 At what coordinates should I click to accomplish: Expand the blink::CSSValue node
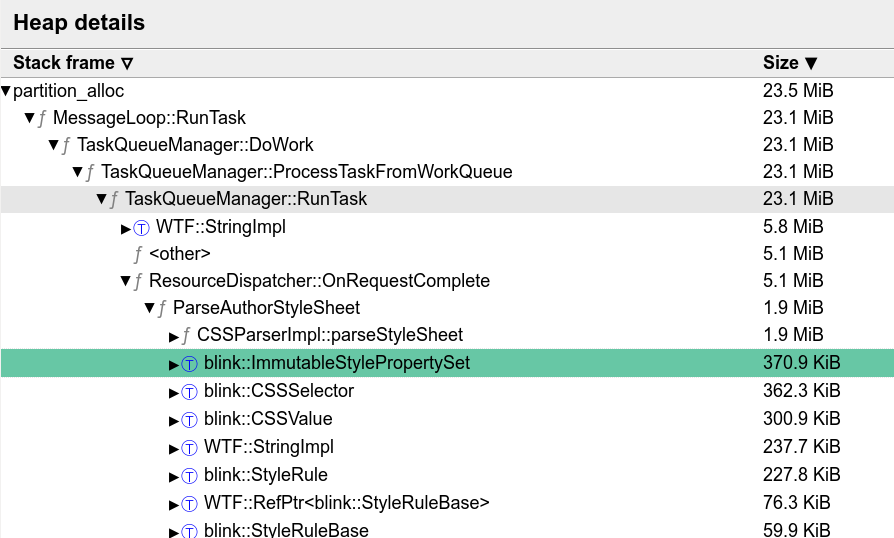pyautogui.click(x=174, y=420)
